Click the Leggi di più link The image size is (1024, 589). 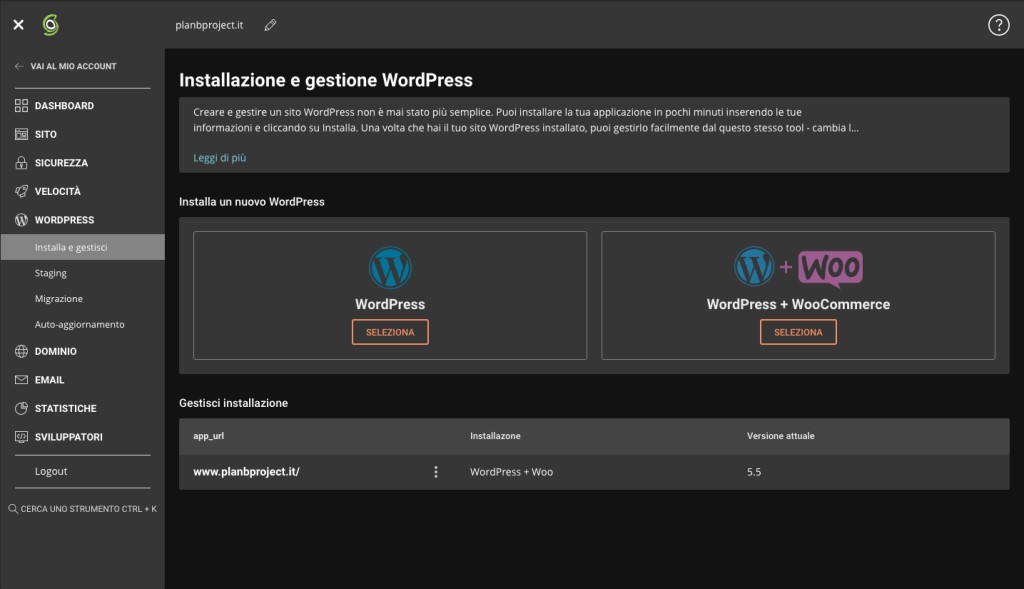pos(219,158)
